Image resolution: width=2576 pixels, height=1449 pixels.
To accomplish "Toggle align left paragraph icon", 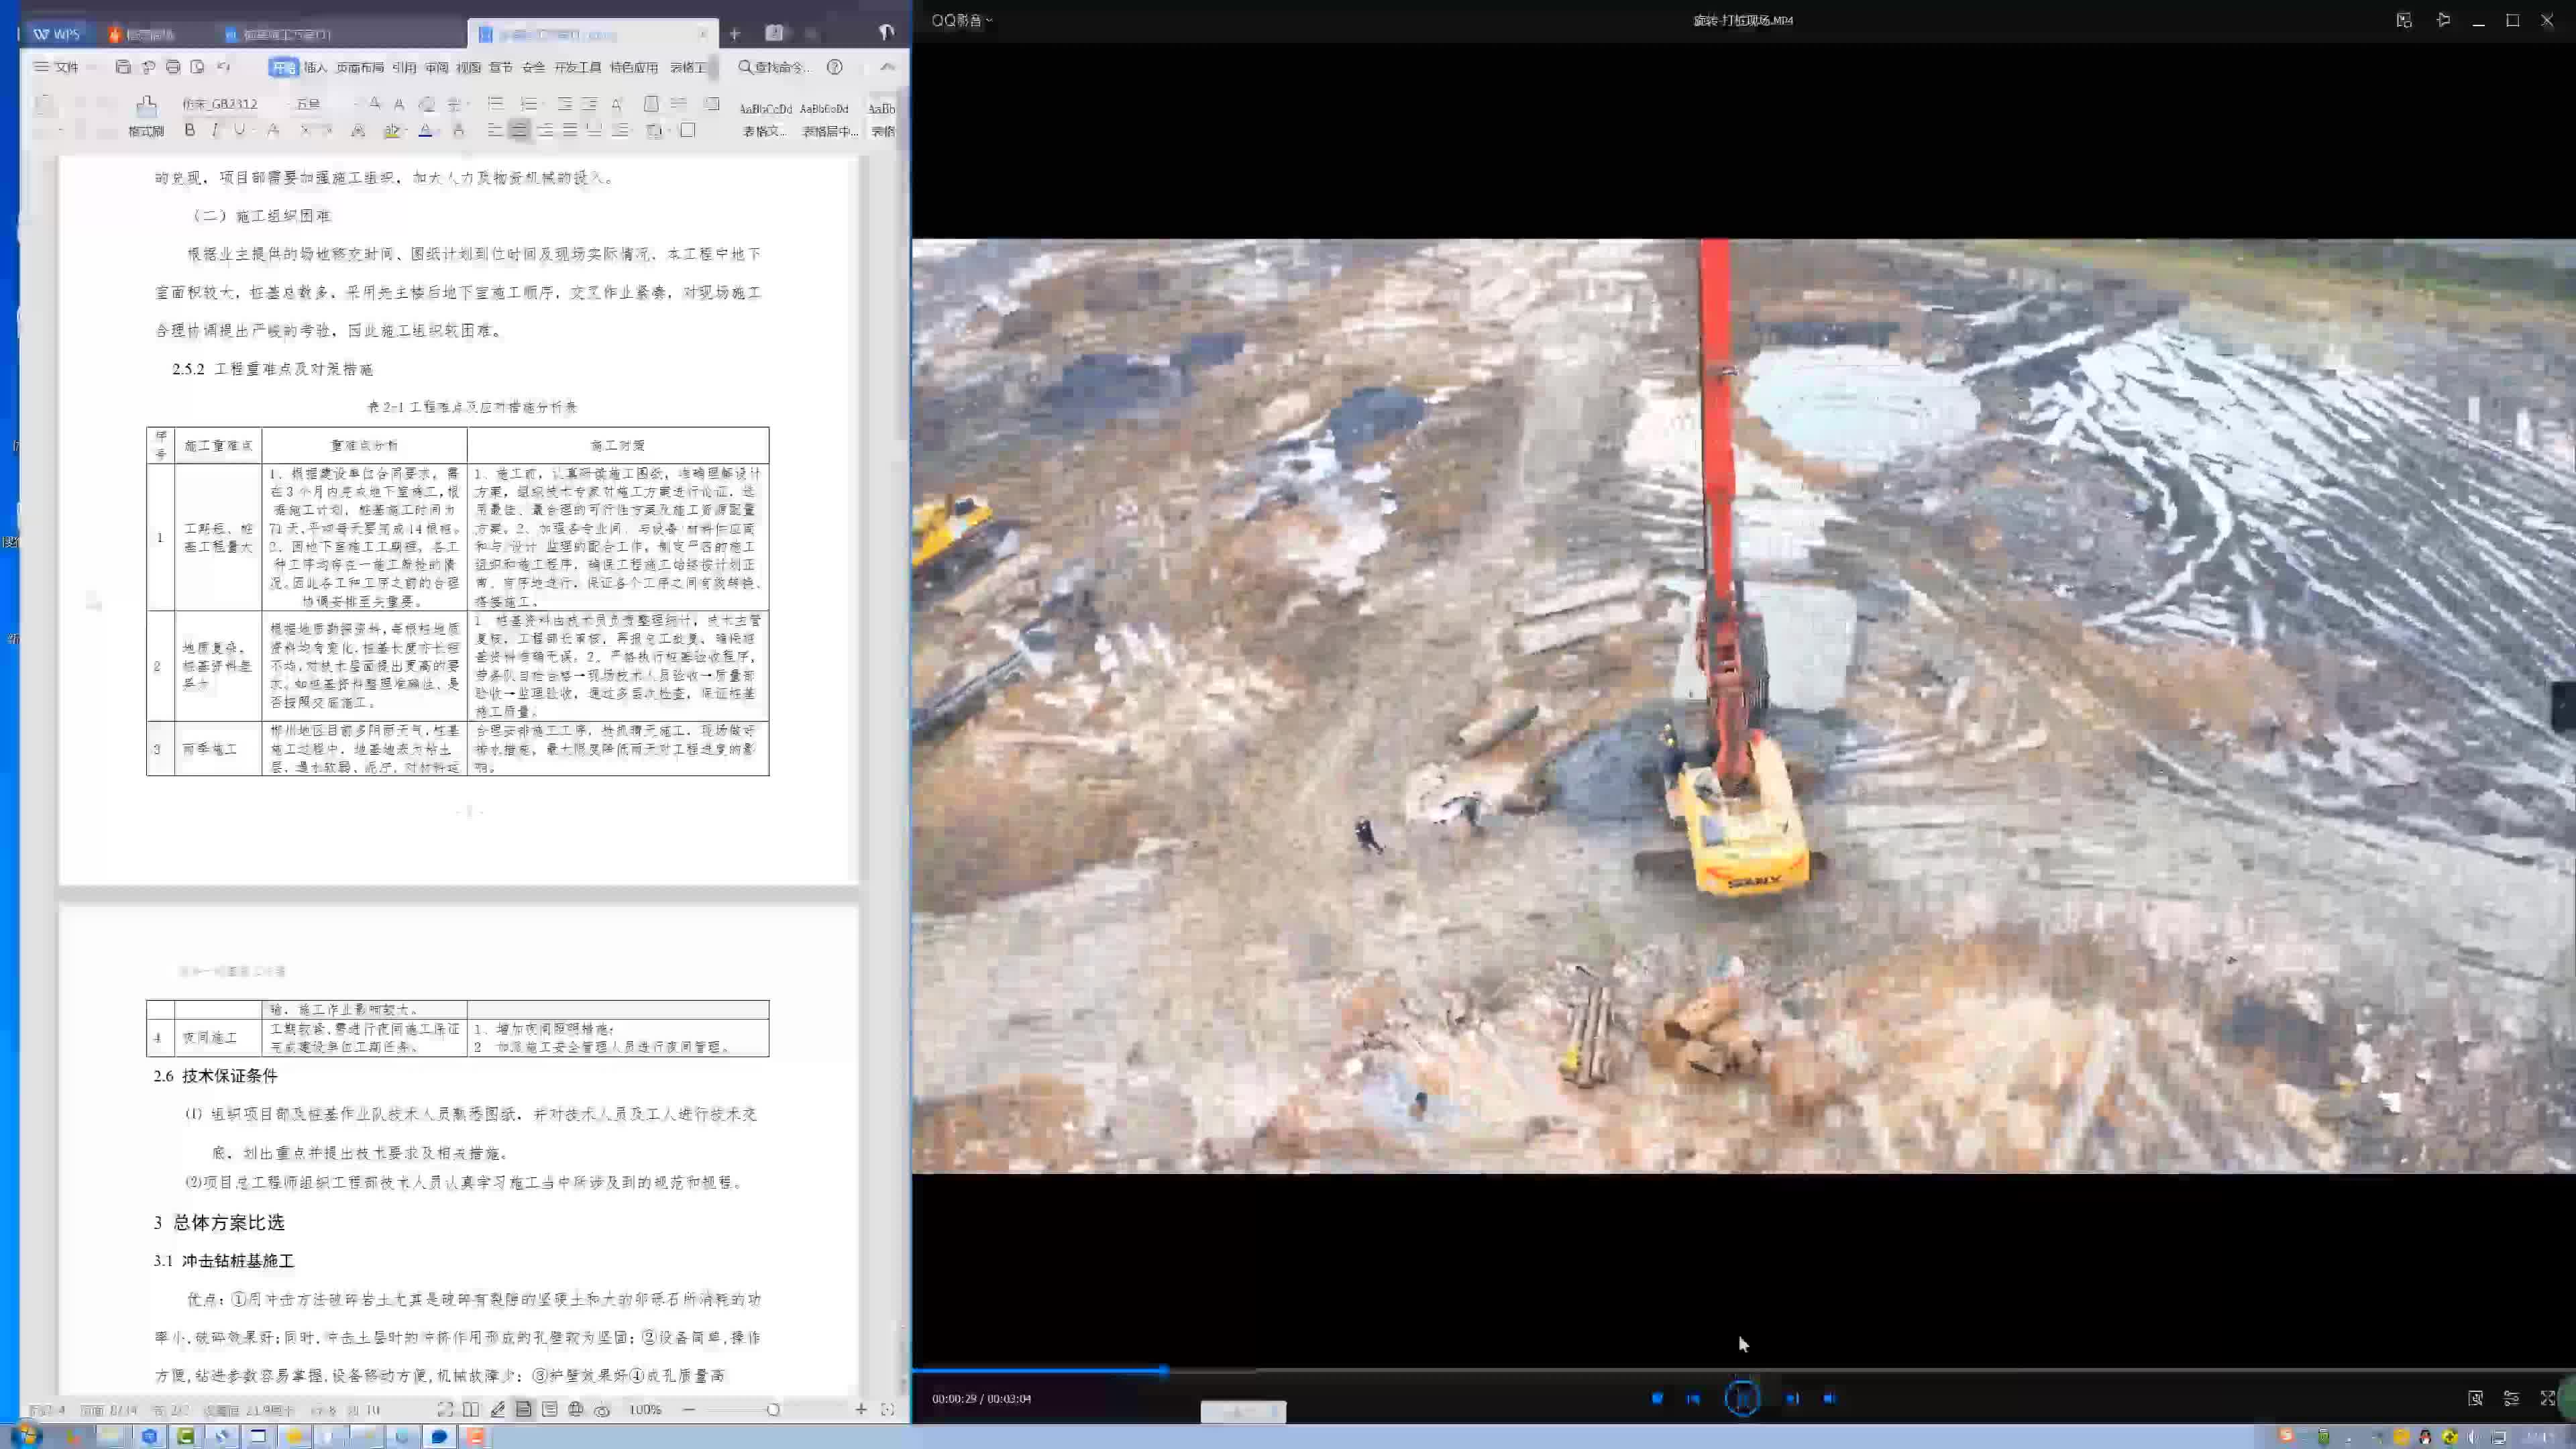I will (x=495, y=130).
